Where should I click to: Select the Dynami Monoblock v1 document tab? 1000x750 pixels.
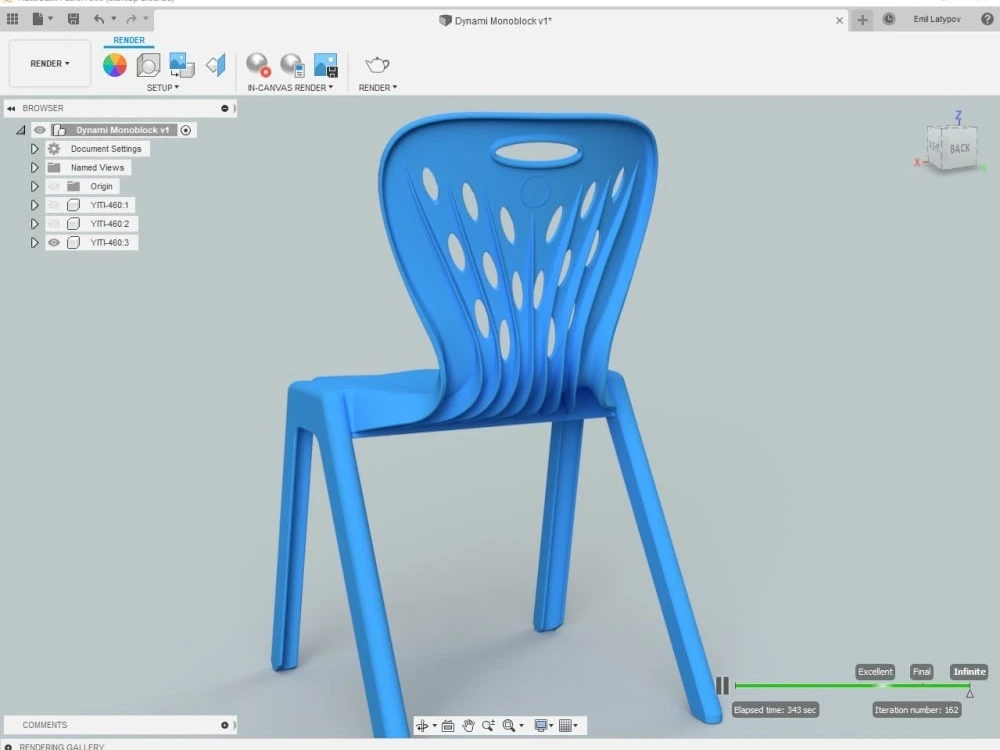point(496,20)
